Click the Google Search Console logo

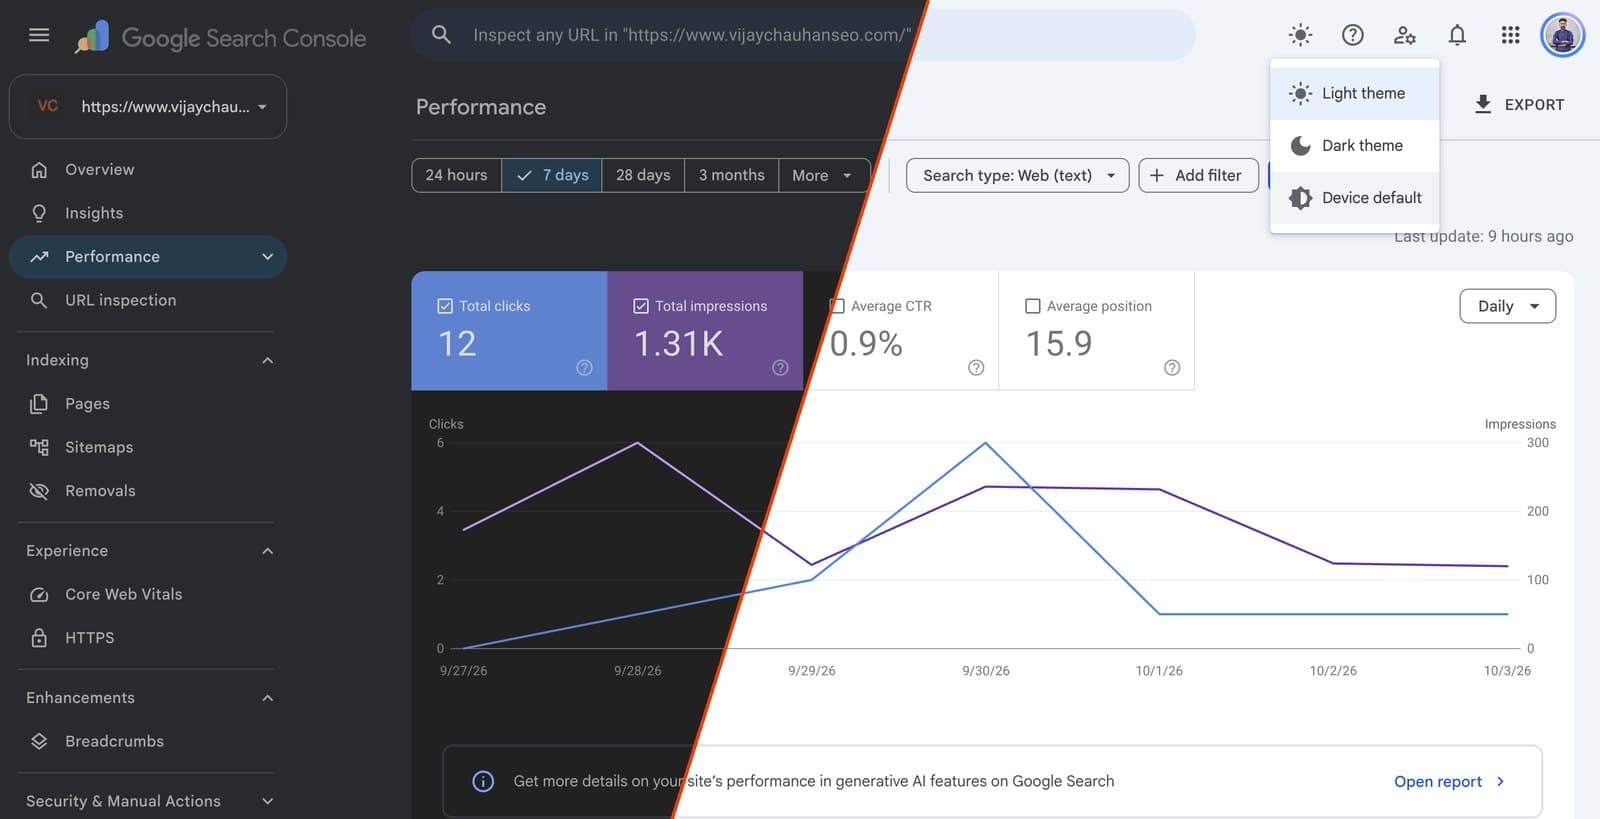[221, 38]
